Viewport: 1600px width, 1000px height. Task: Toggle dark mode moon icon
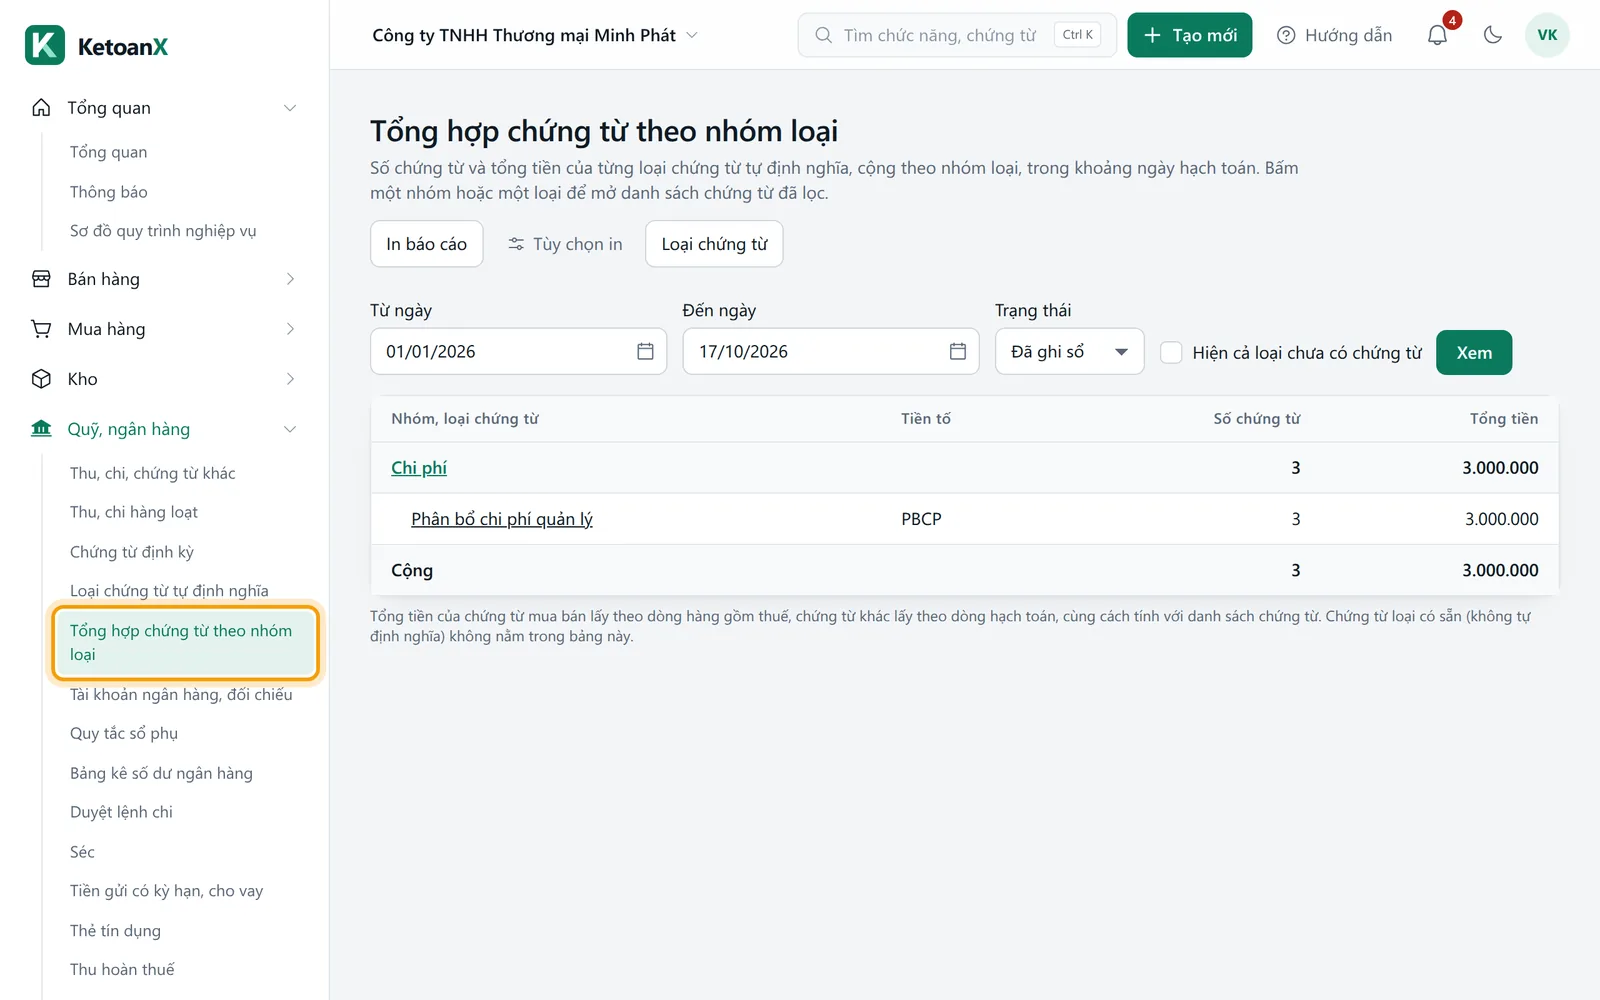pyautogui.click(x=1493, y=35)
